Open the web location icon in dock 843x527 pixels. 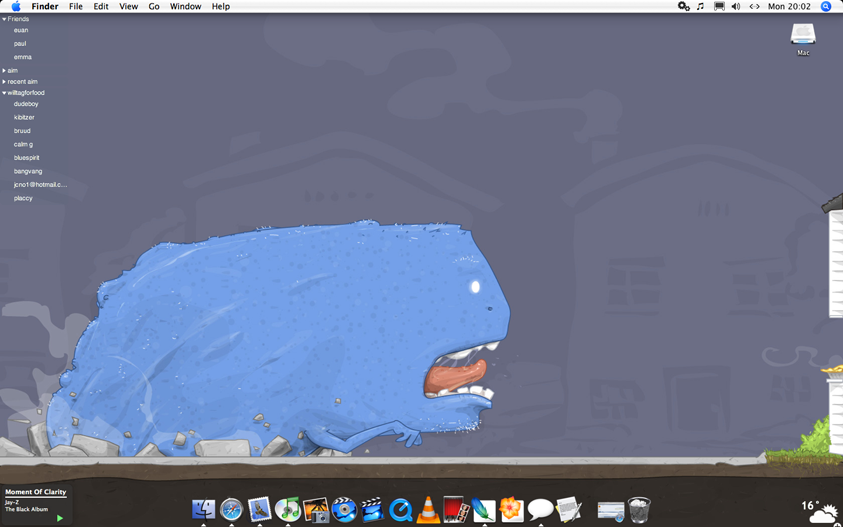(611, 511)
